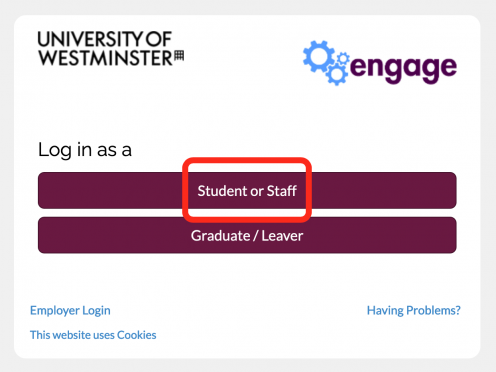
Task: Click the word Employer in the login link
Action: click(55, 311)
